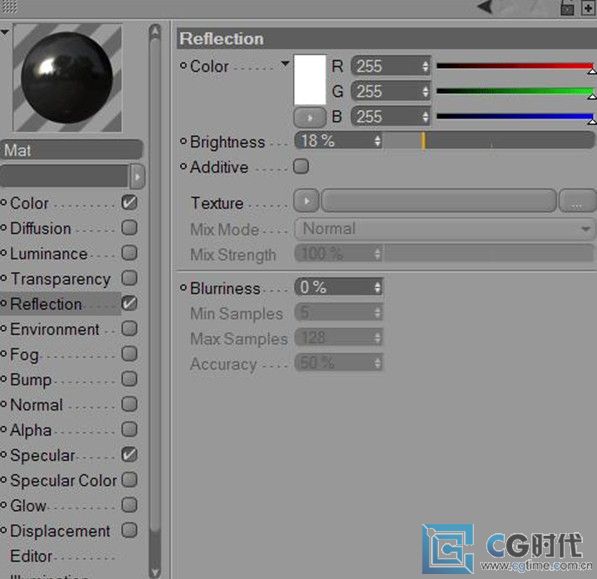
Task: Open the arrow next to layer field
Action: (137, 177)
